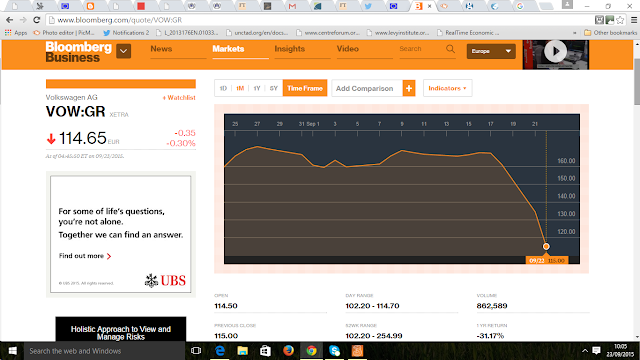Select the 1M chart range
This screenshot has width=640, height=360.
tap(240, 88)
